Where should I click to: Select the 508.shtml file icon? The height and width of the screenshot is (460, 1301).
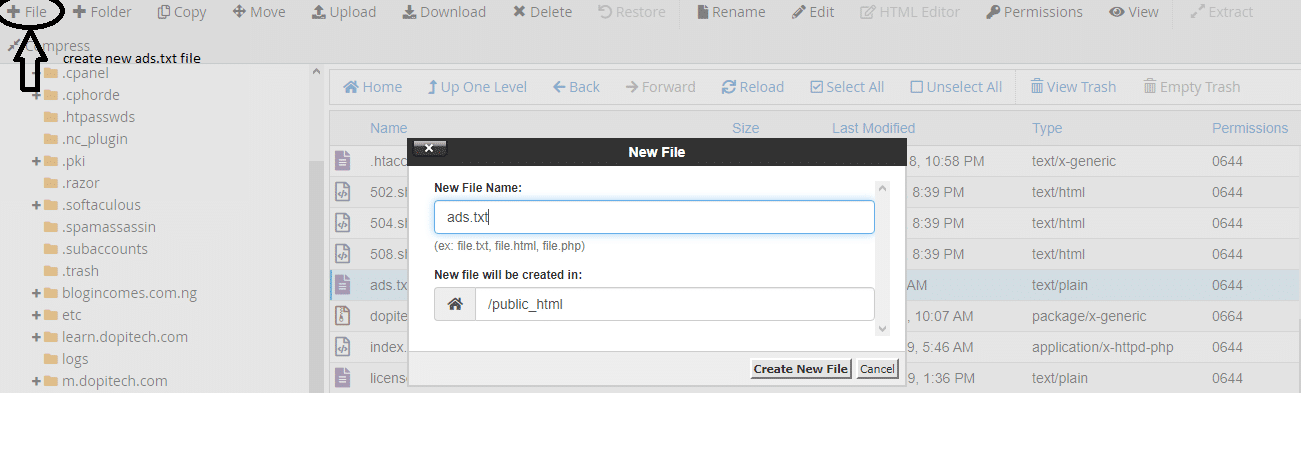(343, 253)
